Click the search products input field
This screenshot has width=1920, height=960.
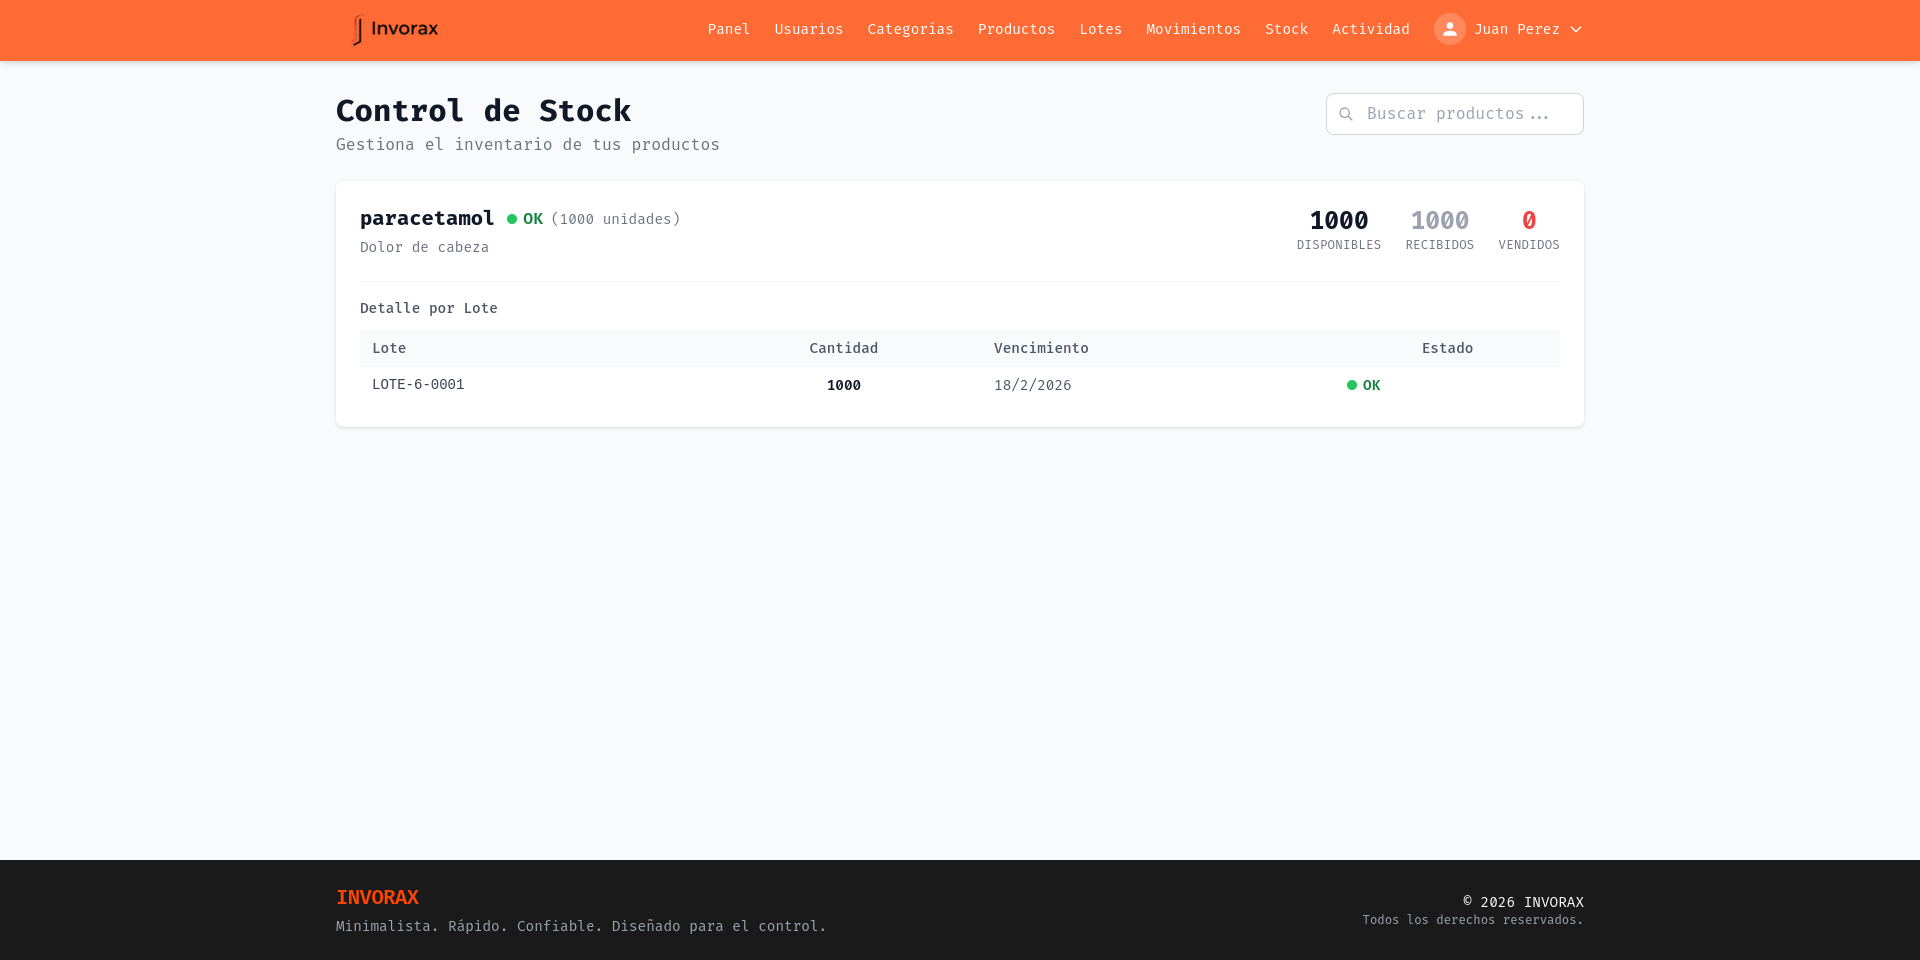[x=1454, y=114]
